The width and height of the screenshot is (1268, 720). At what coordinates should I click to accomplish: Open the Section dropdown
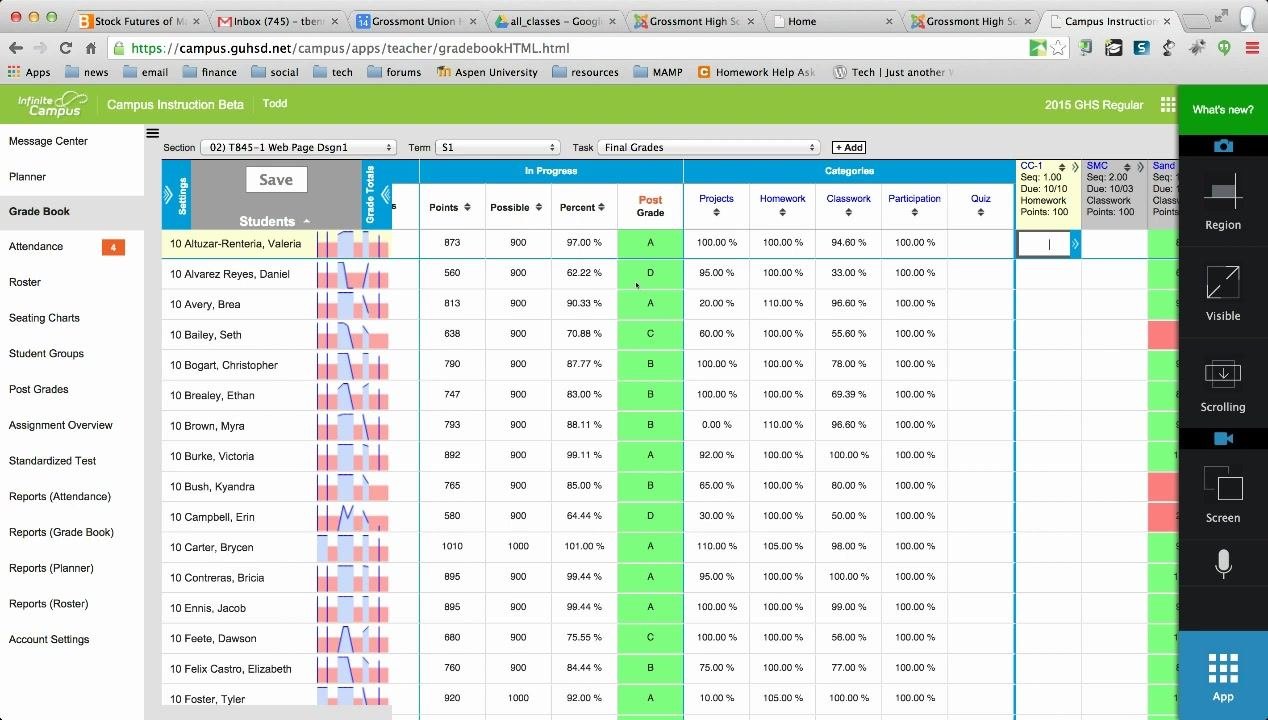click(x=298, y=147)
